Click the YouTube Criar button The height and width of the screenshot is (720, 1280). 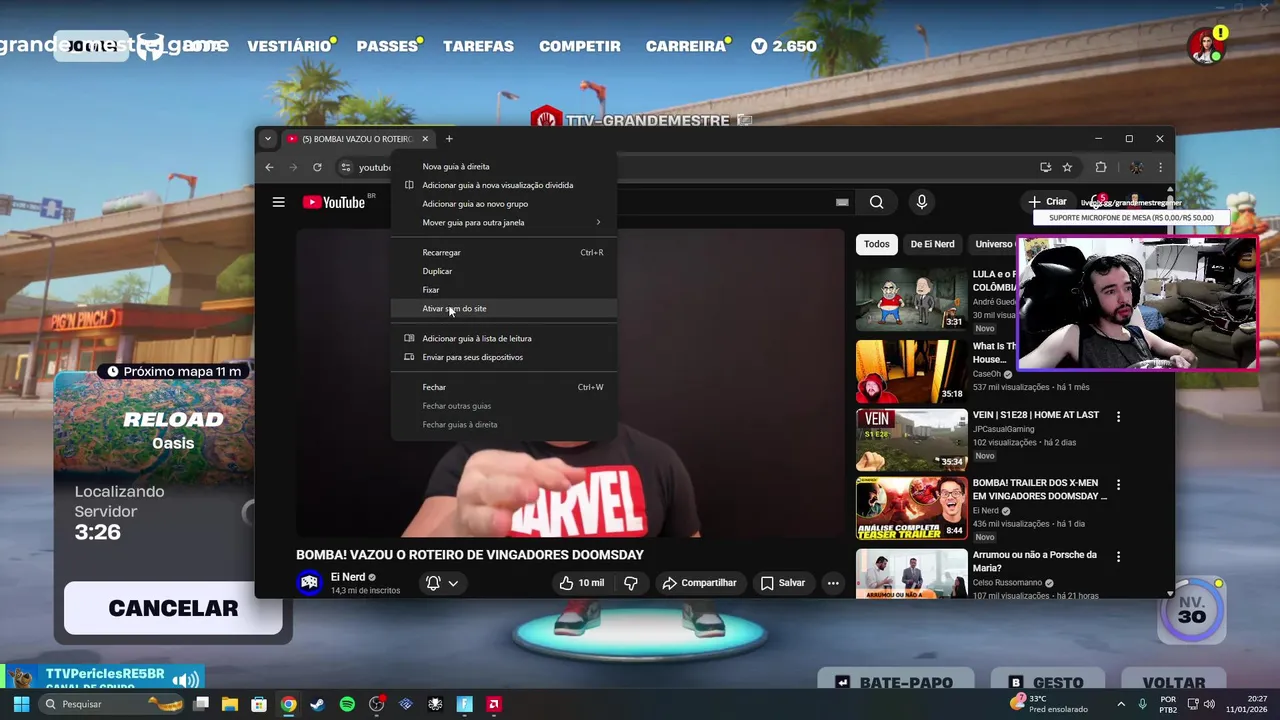click(1047, 202)
